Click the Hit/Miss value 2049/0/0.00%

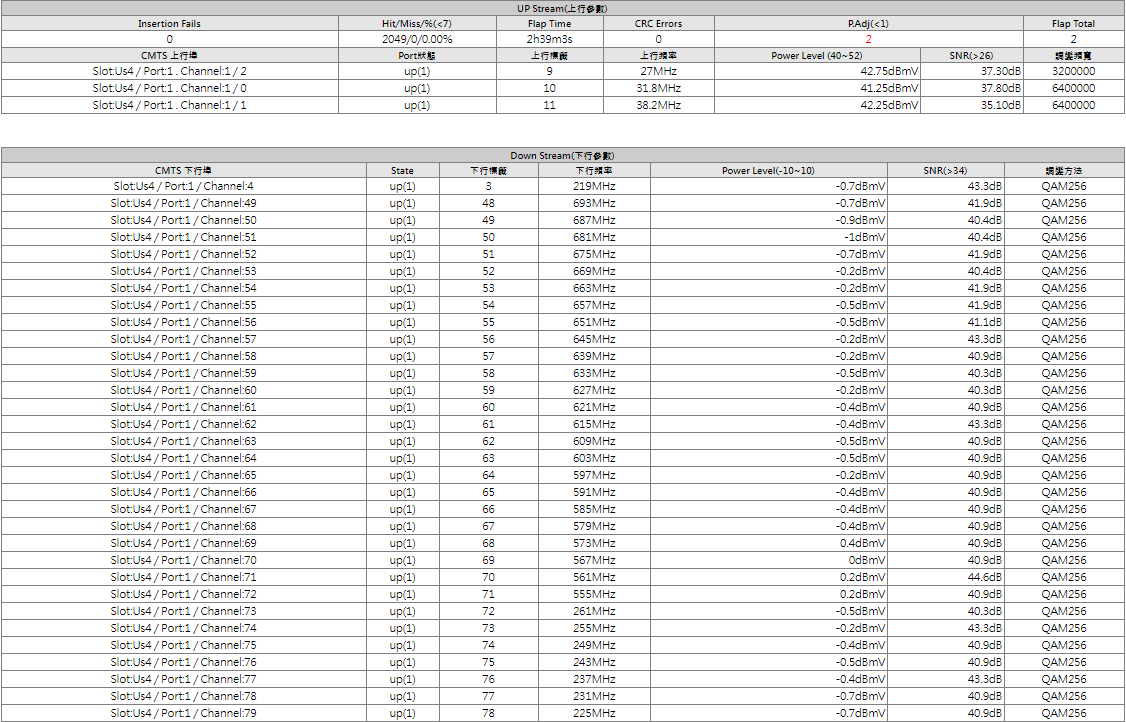tap(417, 39)
